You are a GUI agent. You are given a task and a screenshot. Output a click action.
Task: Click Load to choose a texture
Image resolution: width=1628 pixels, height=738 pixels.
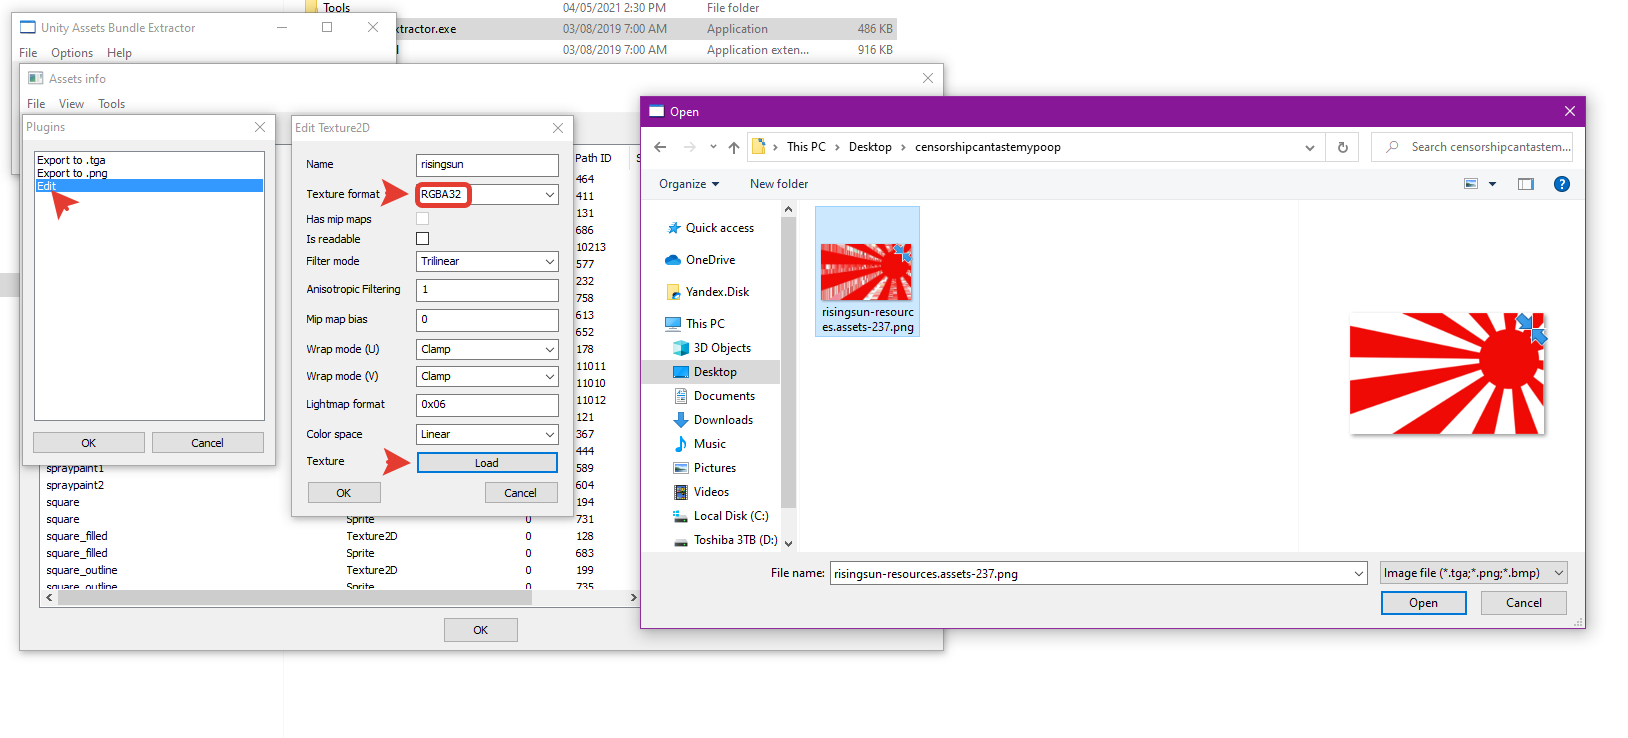tap(487, 463)
